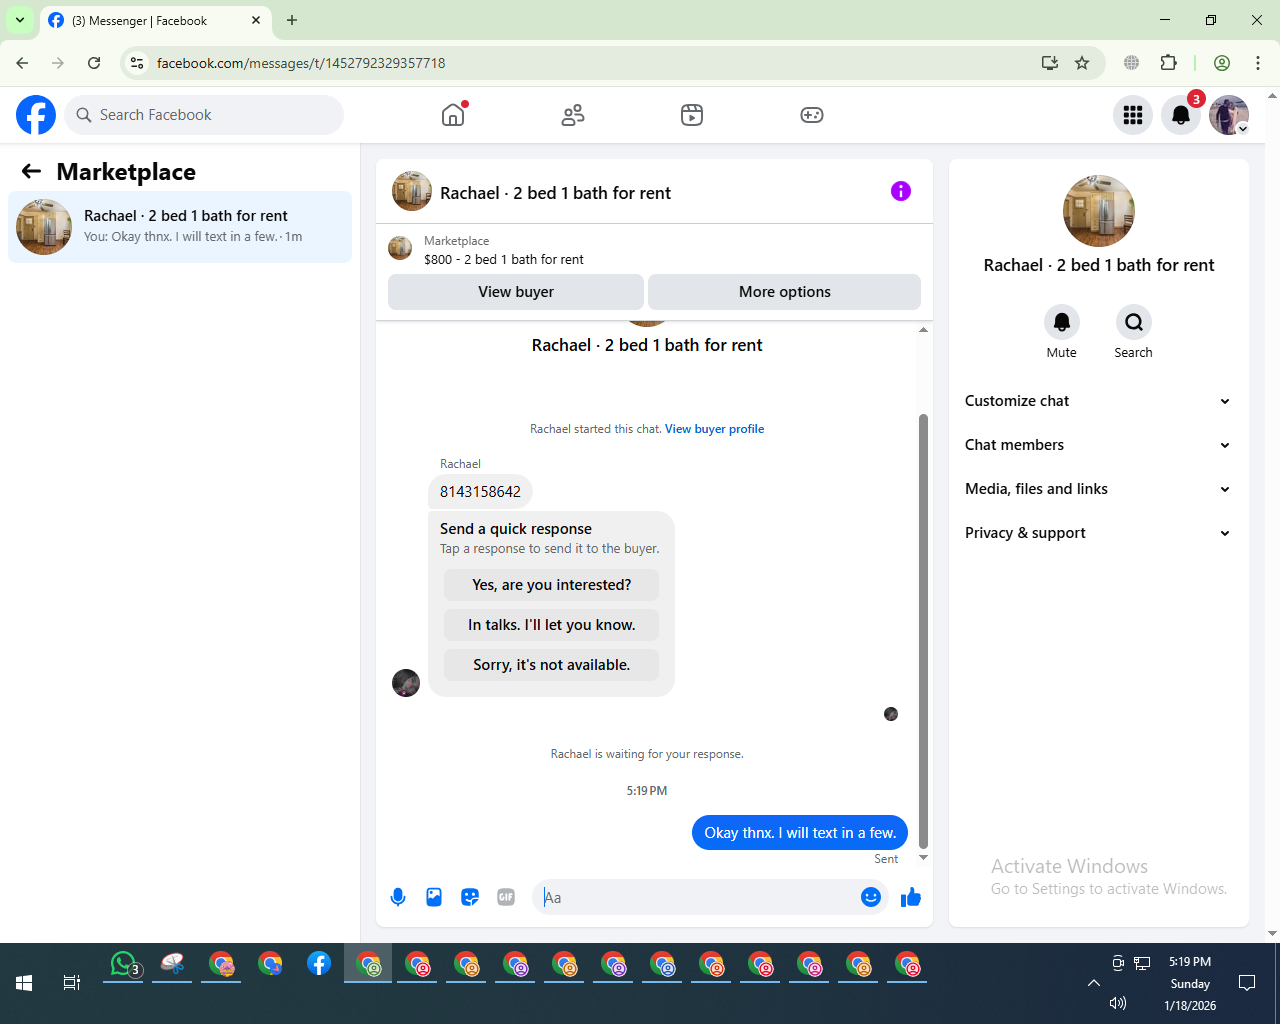This screenshot has width=1280, height=1024.
Task: Open conversation information purple icon
Action: [901, 191]
